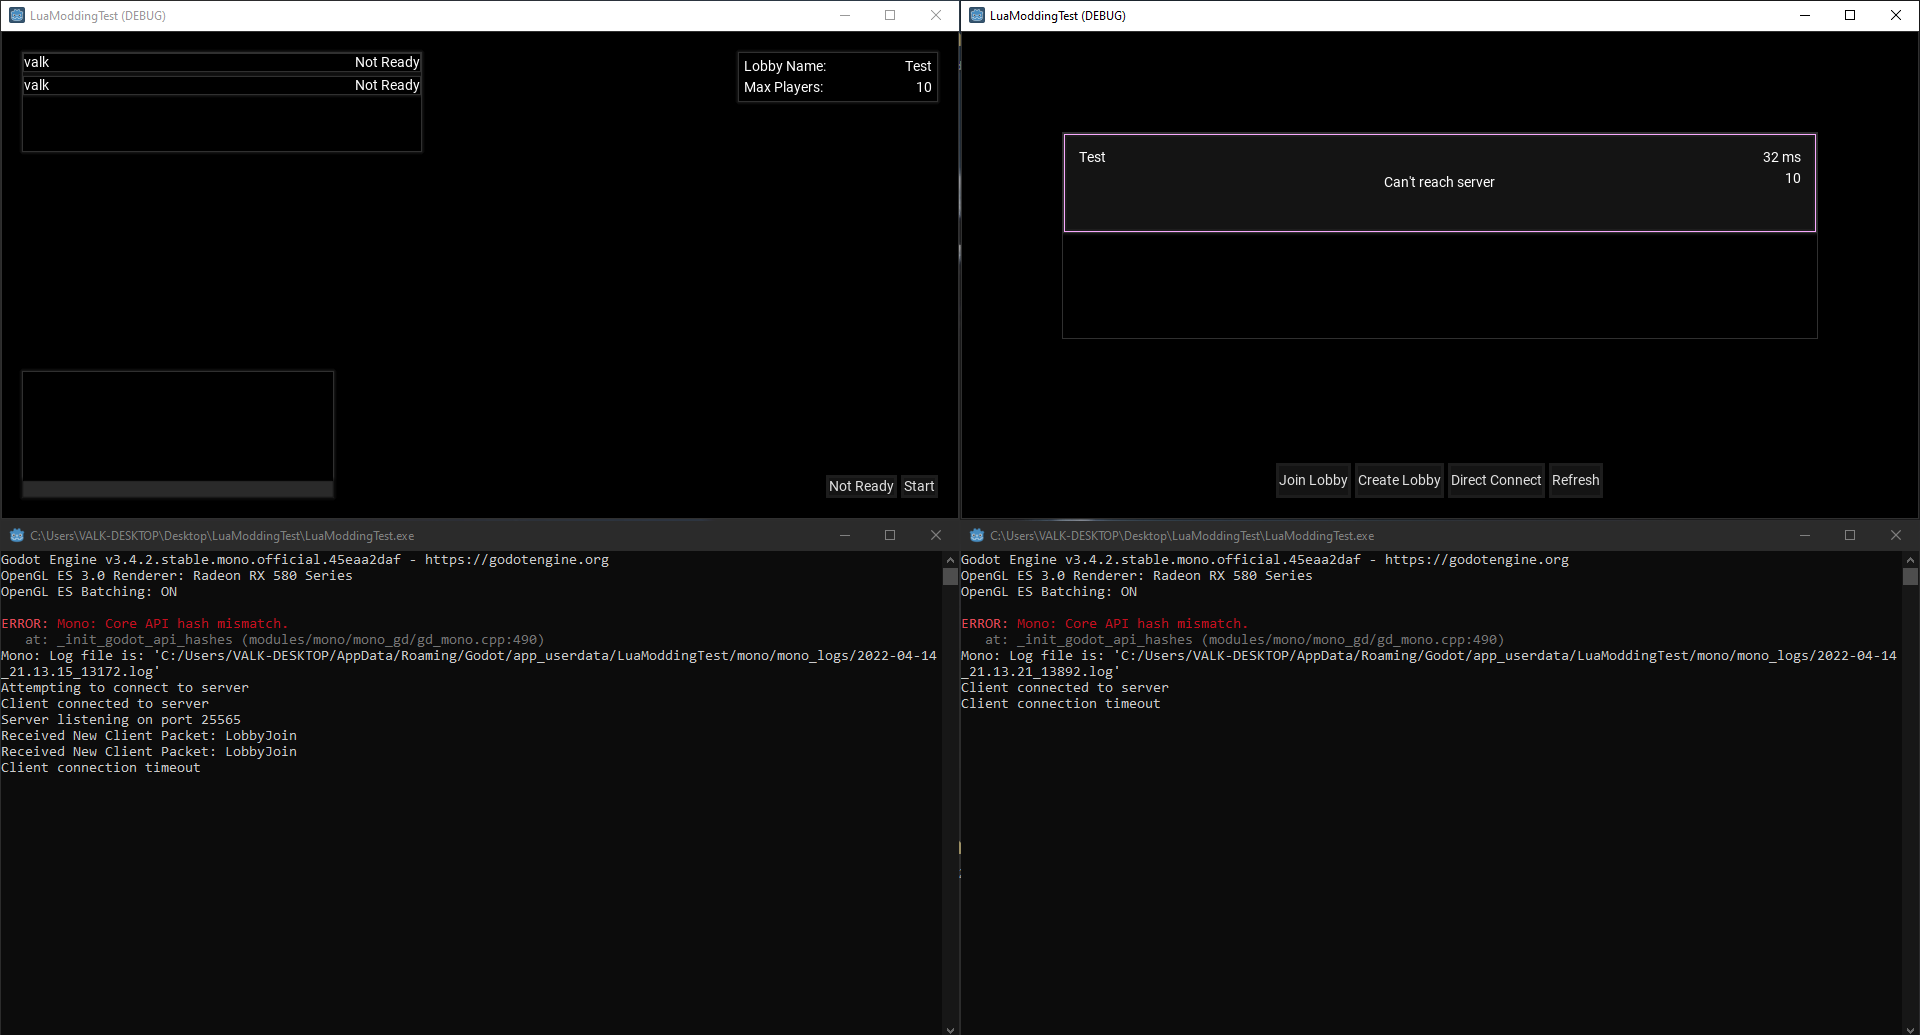Screen dimensions: 1920x1035
Task: Click the scroll-up arrow on left console scrollbar
Action: click(950, 559)
